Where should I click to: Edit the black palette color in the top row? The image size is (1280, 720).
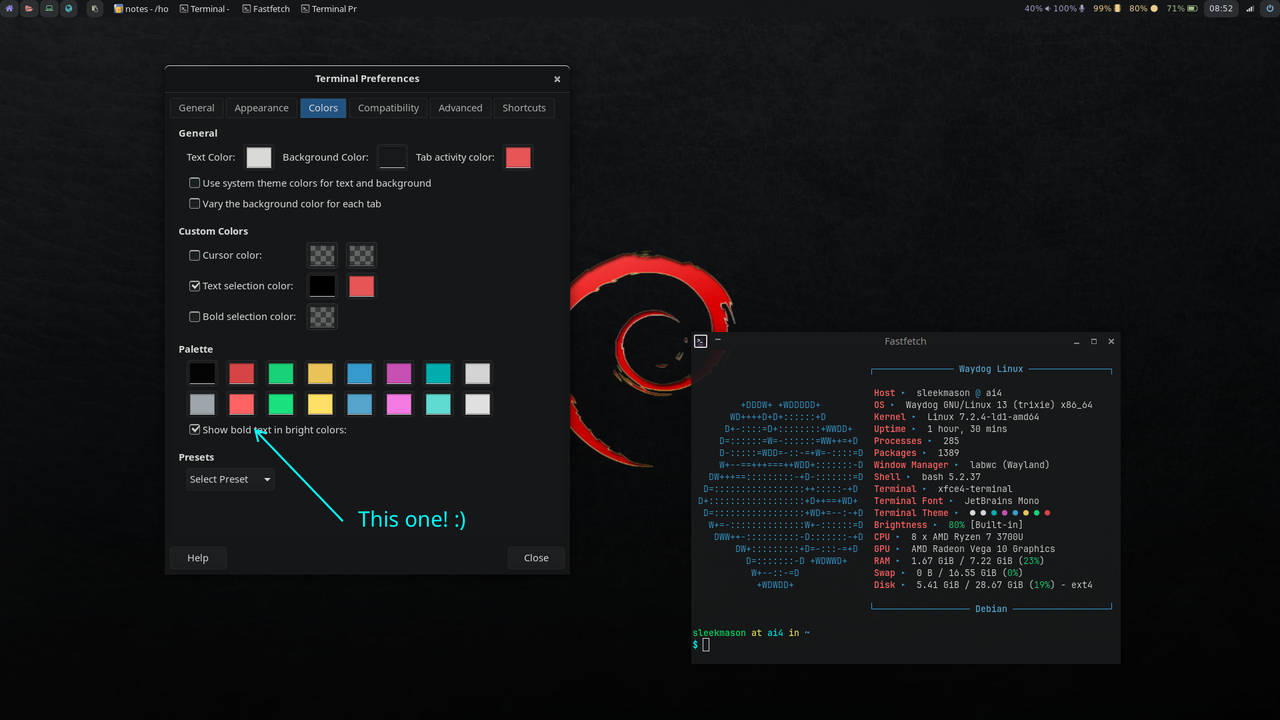[202, 373]
